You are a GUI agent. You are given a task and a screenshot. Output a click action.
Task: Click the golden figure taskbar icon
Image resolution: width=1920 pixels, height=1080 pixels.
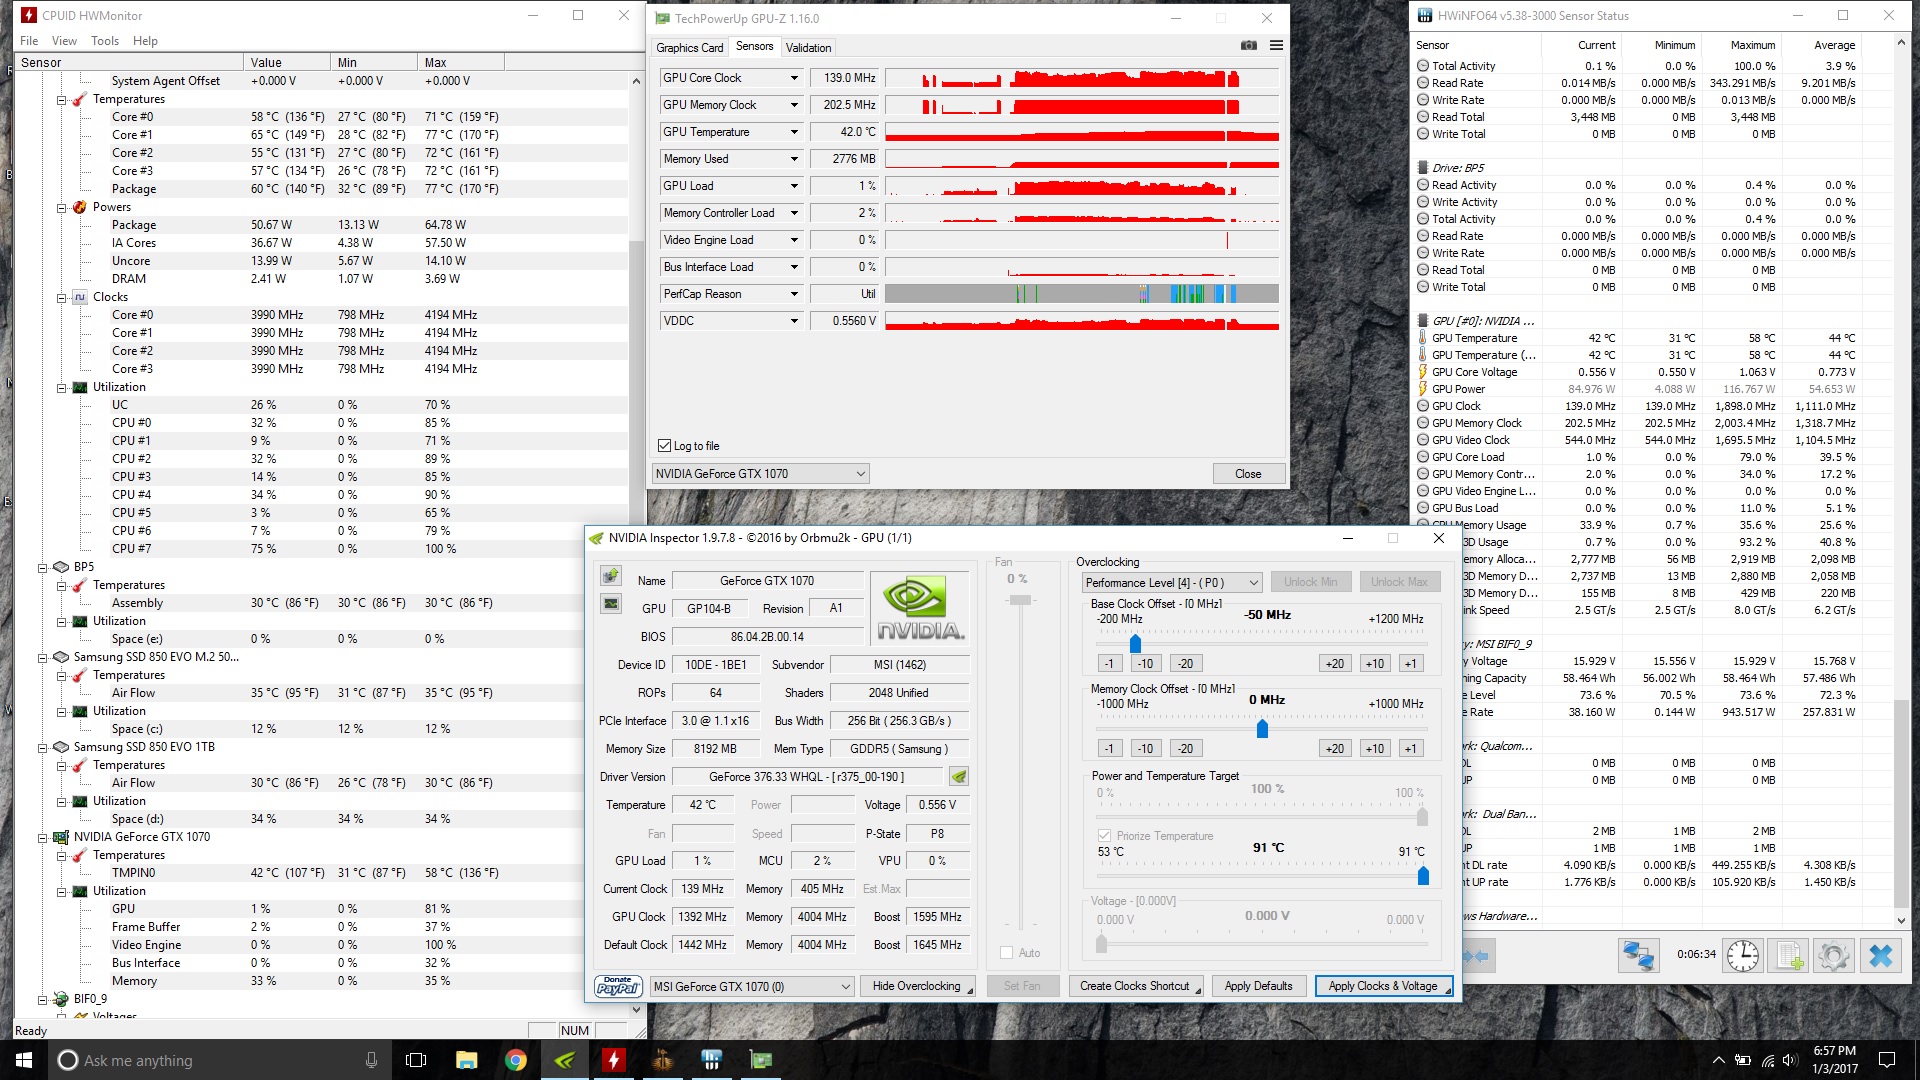662,1060
